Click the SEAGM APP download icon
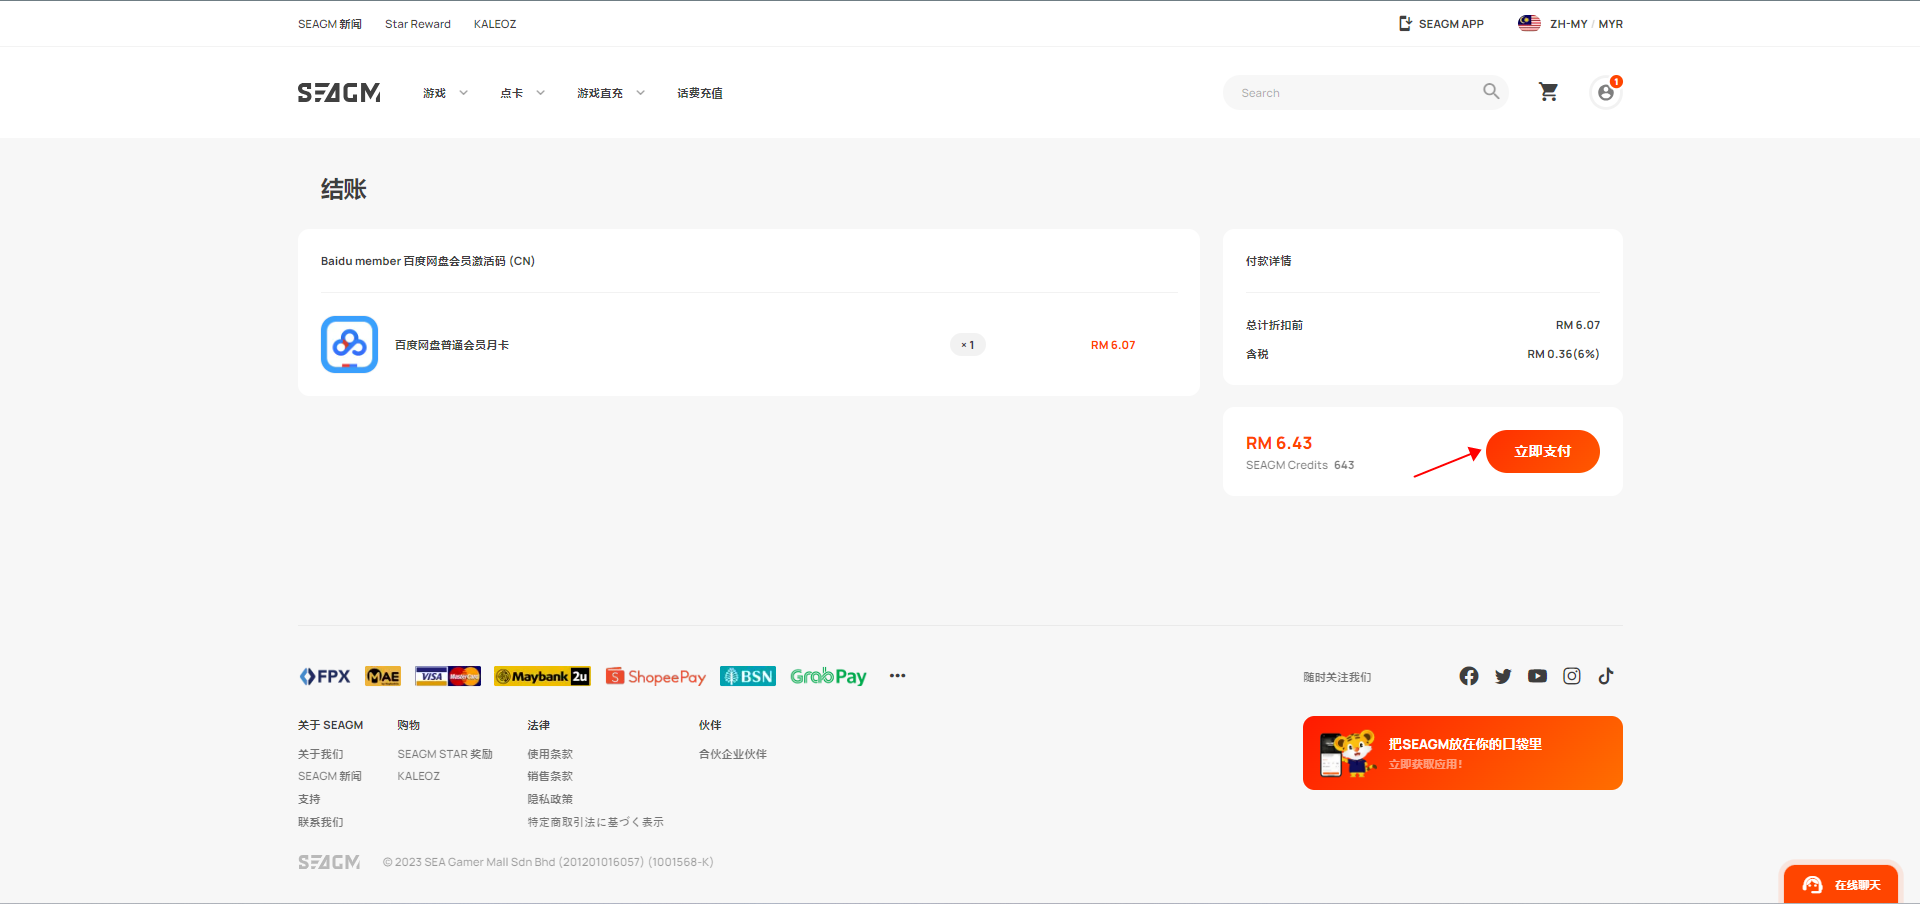 (1405, 24)
